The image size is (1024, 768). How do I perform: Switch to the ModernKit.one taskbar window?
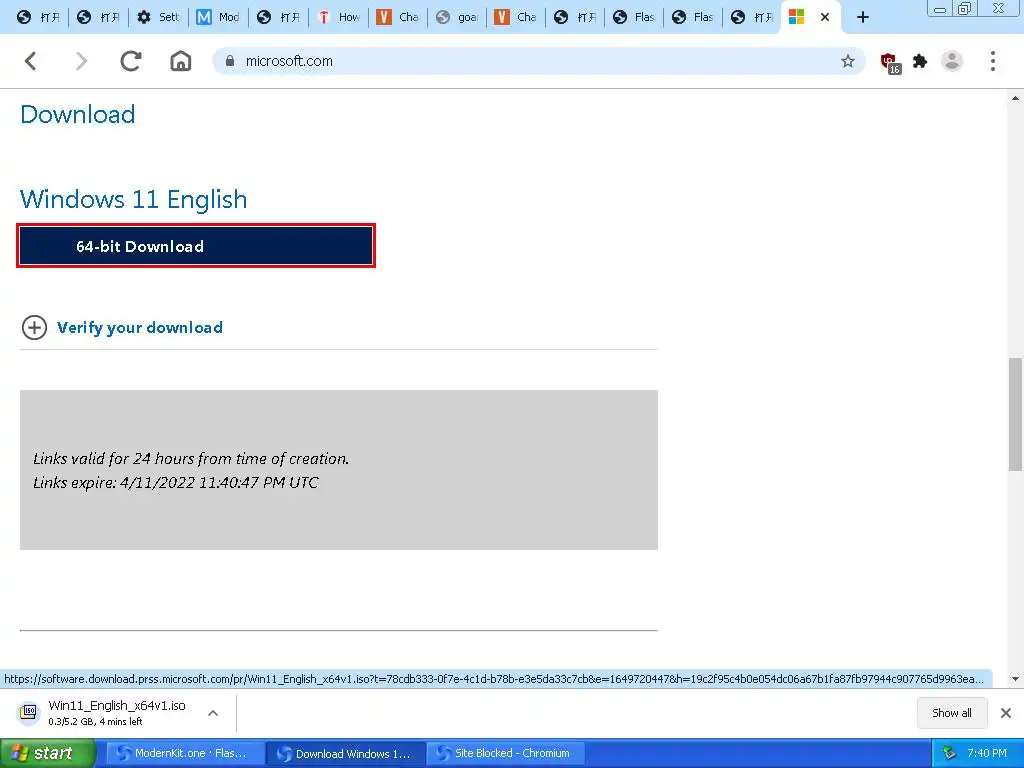[x=185, y=753]
